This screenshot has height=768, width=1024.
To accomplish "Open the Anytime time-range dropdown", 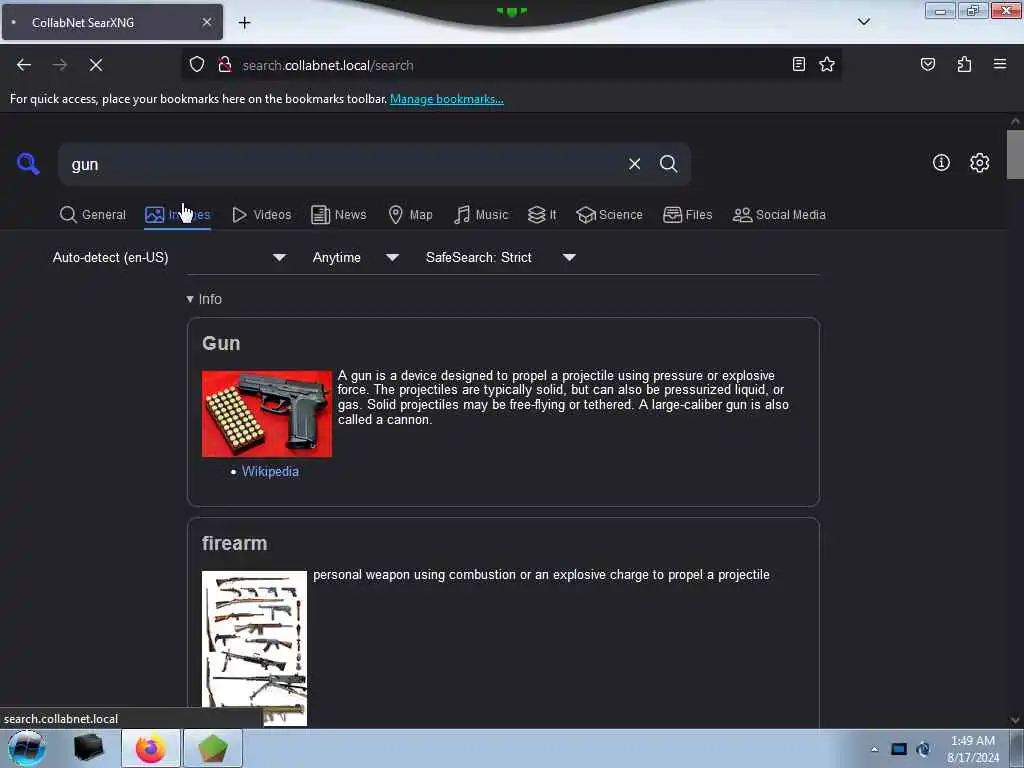I will pos(356,257).
